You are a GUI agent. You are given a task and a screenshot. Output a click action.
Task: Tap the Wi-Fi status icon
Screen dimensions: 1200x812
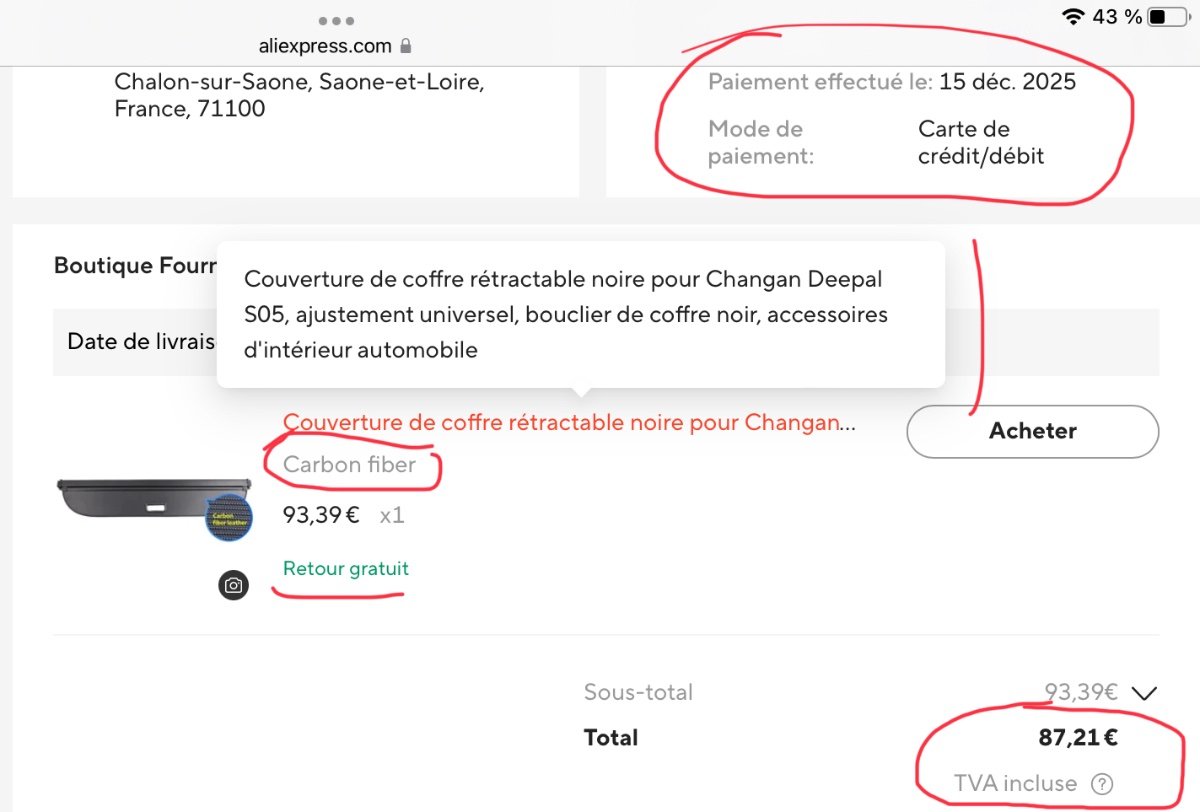tap(1074, 16)
